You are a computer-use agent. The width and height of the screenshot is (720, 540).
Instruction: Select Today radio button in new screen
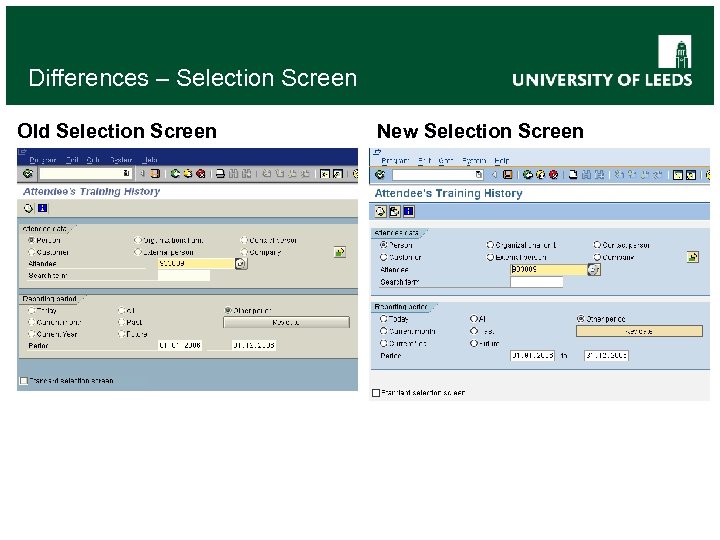pos(383,318)
